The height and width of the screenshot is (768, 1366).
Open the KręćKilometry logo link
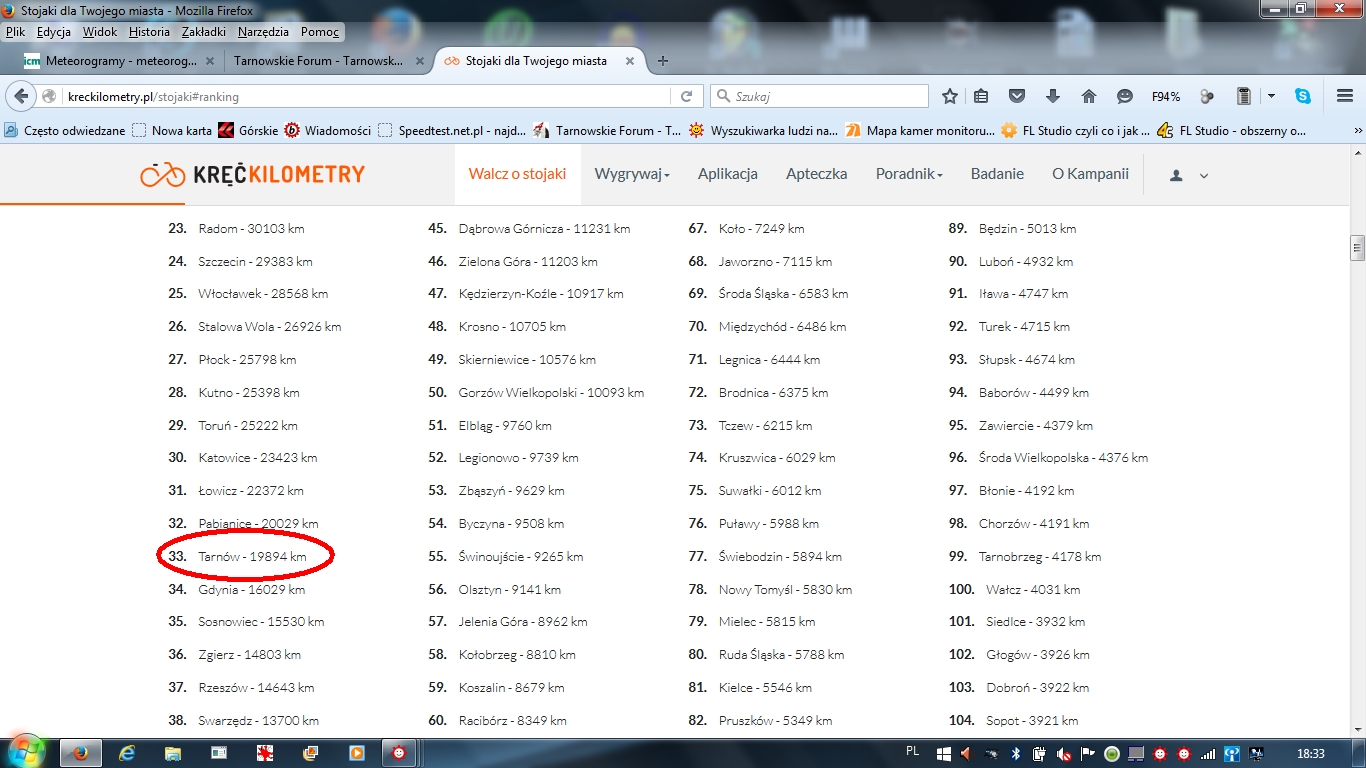tap(252, 175)
